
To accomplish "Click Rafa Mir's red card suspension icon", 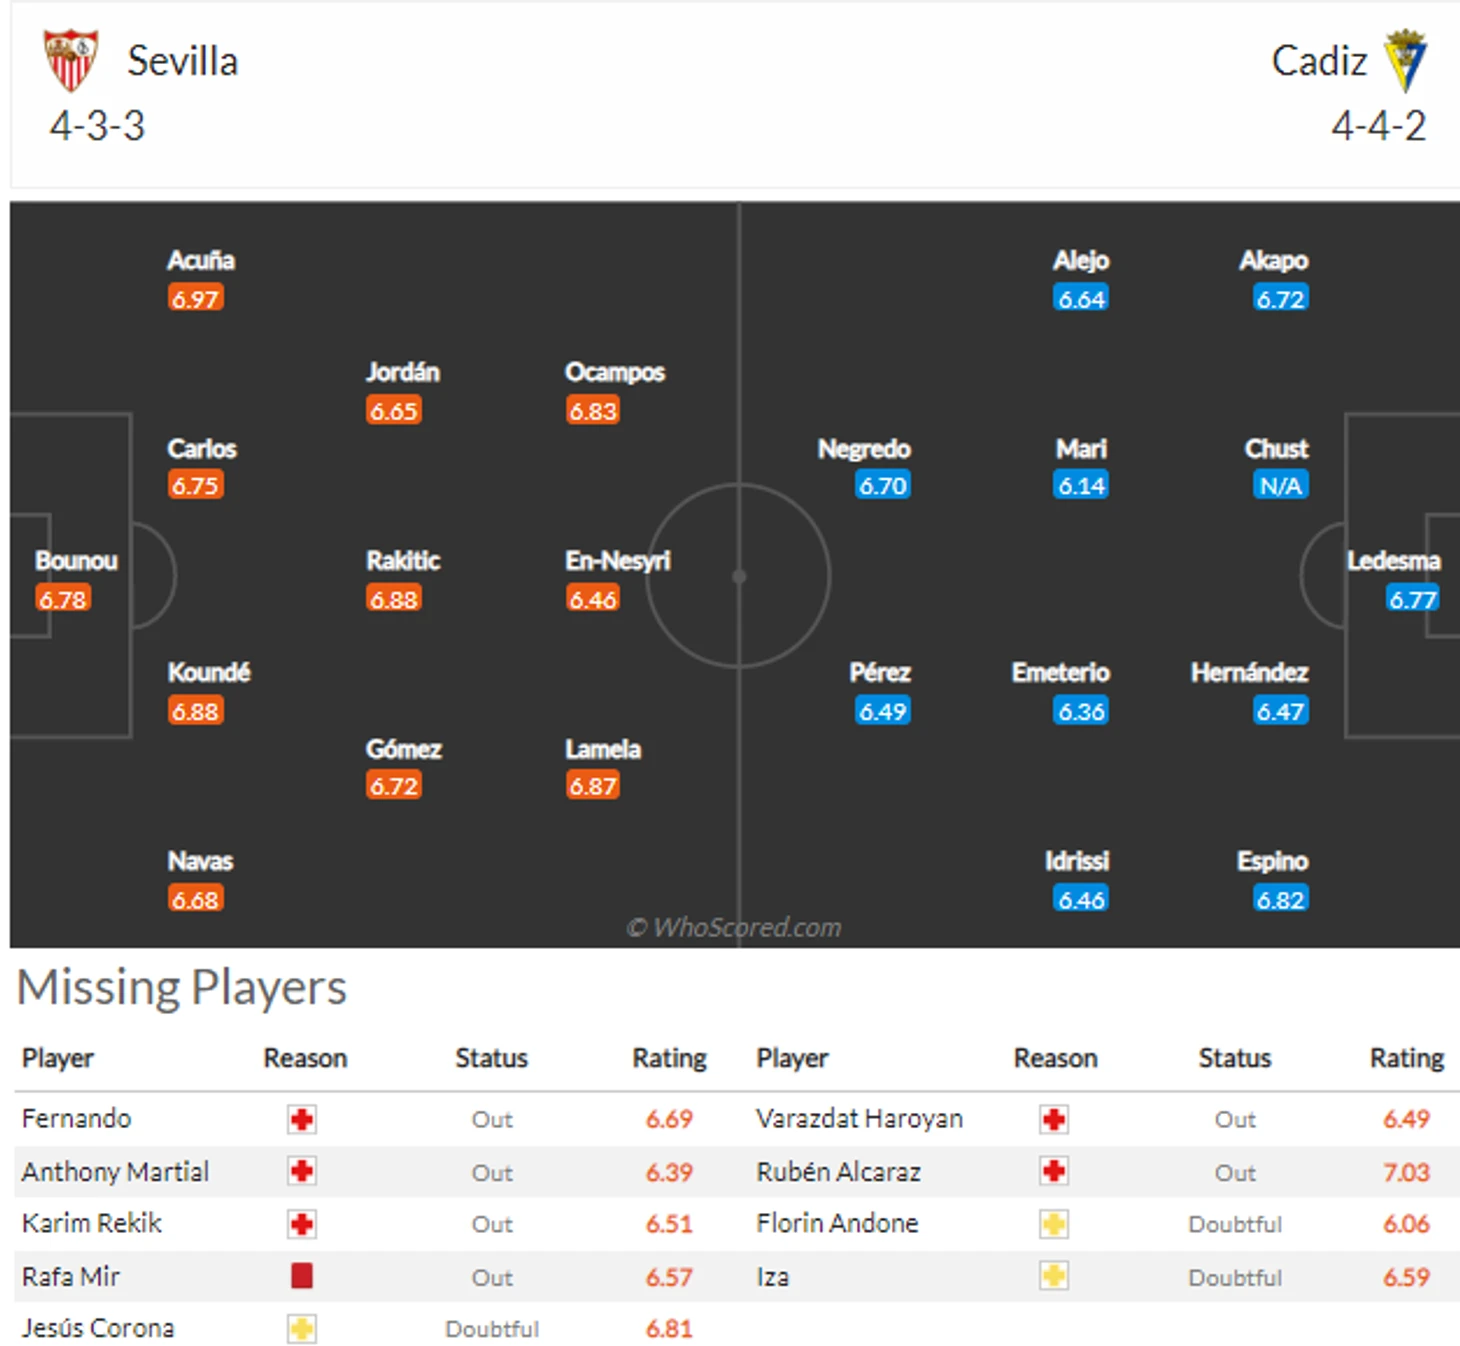I will tap(302, 1276).
